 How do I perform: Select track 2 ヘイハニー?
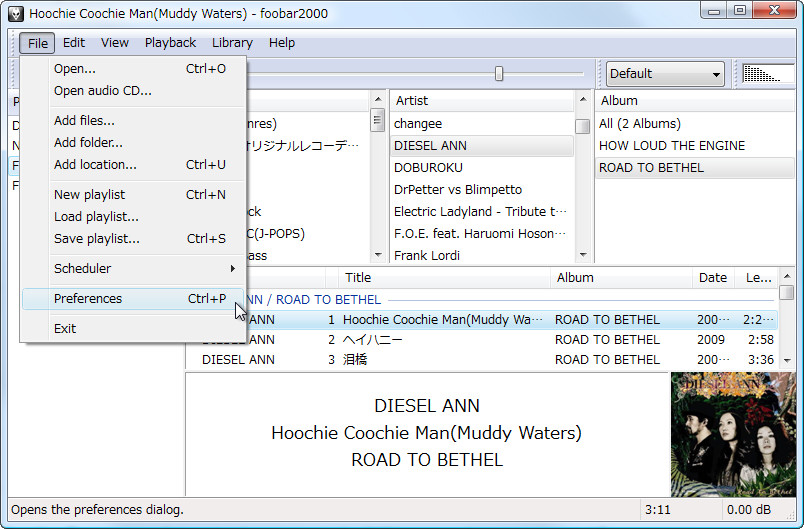coord(482,340)
